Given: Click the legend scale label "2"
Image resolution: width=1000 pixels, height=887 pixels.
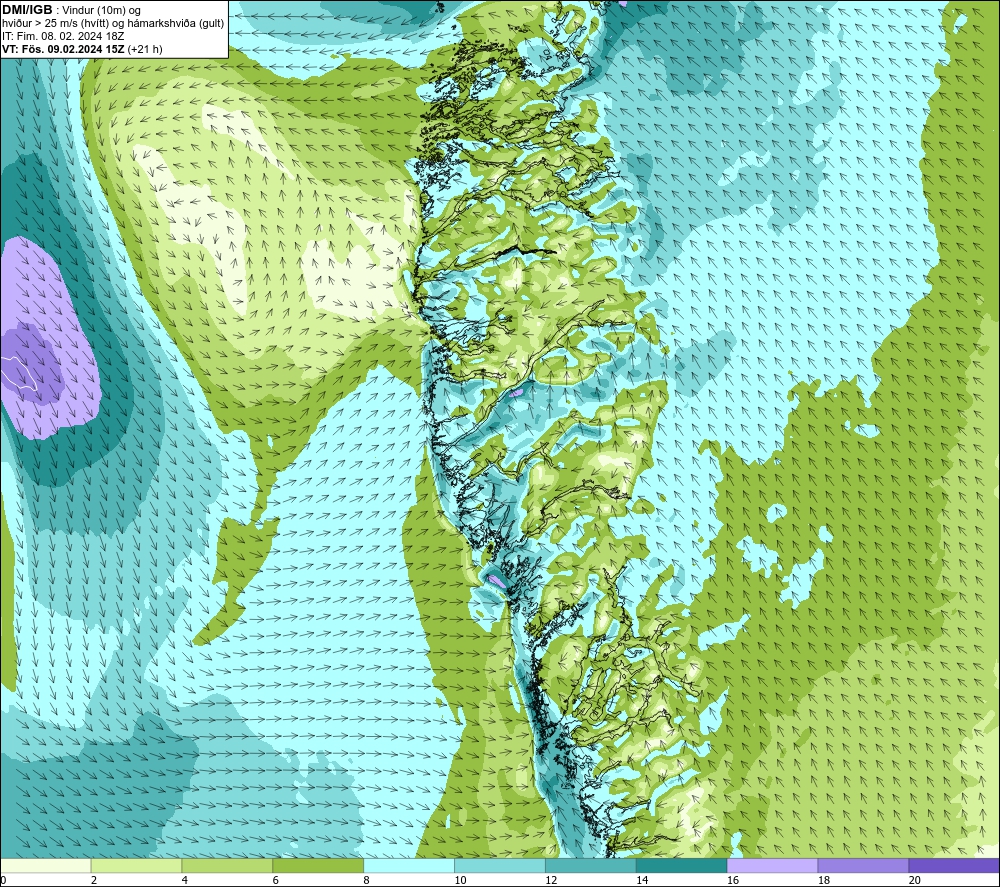Looking at the screenshot, I should (x=94, y=881).
